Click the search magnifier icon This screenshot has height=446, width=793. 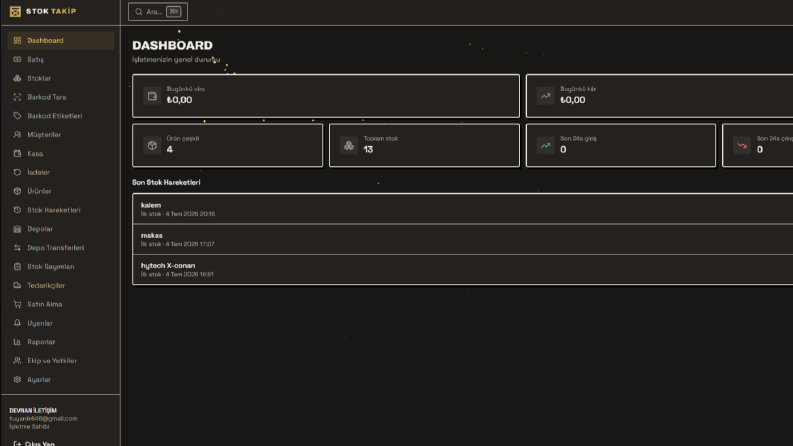coord(139,12)
